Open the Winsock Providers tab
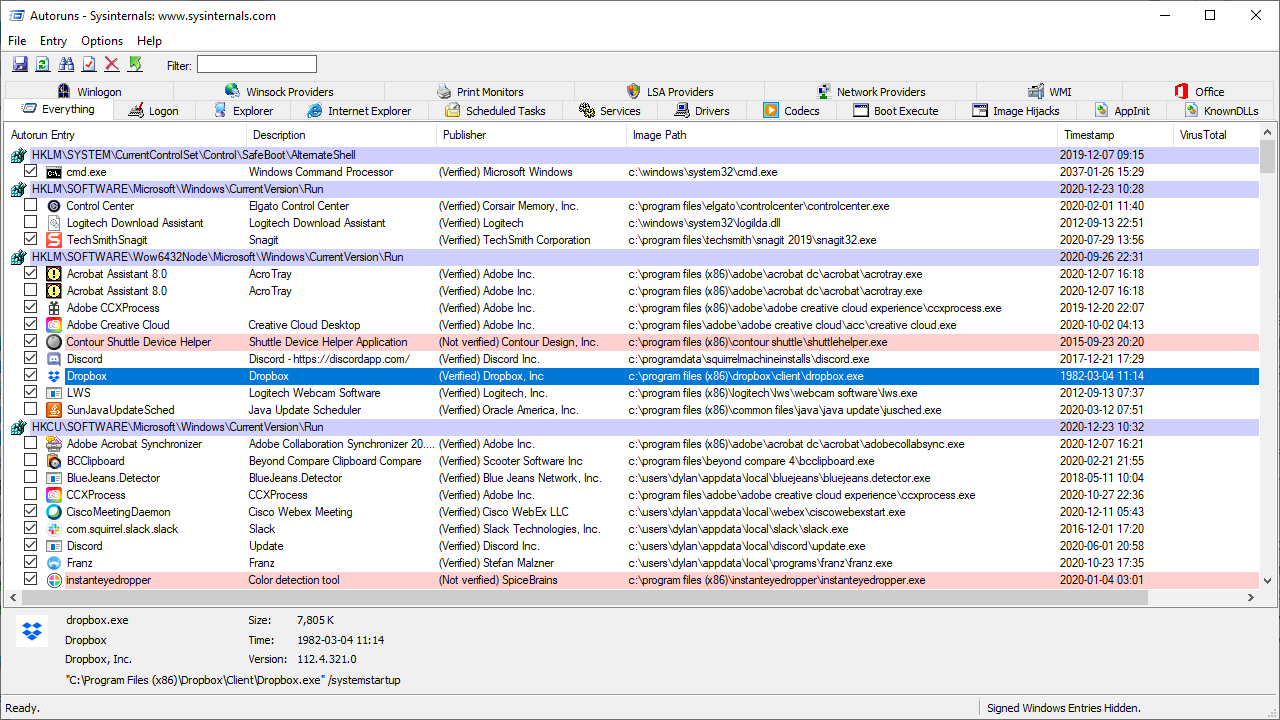1280x720 pixels. tap(279, 91)
